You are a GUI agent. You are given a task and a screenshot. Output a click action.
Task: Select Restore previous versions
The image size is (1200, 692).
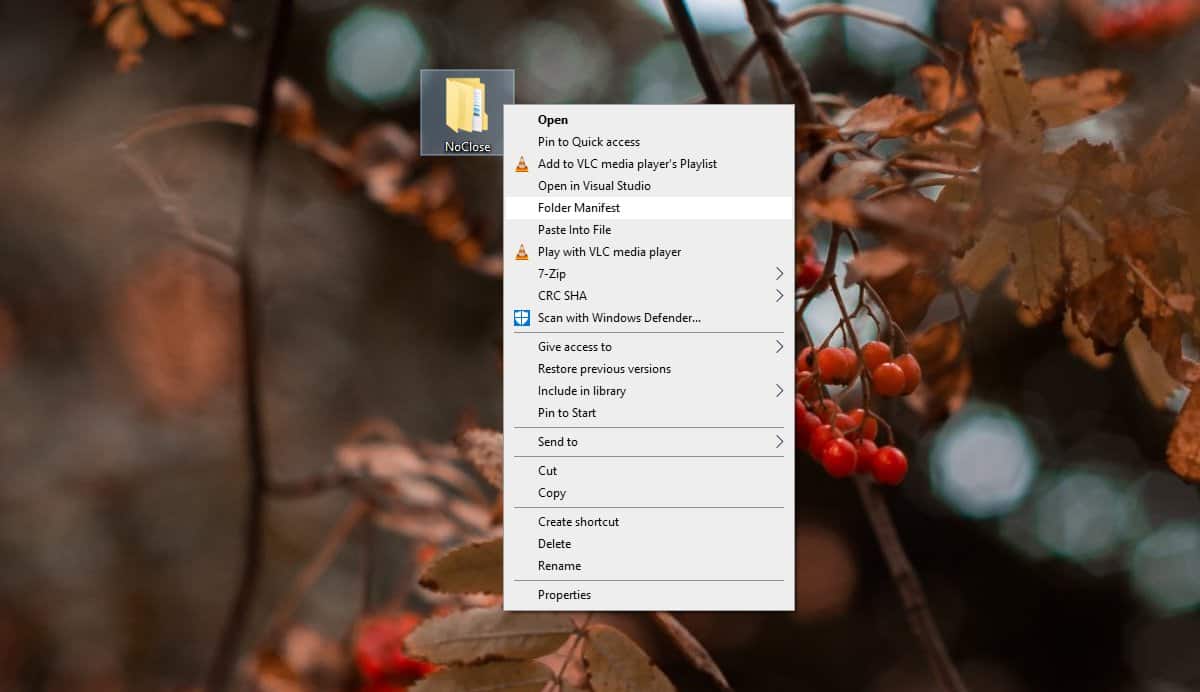(649, 369)
